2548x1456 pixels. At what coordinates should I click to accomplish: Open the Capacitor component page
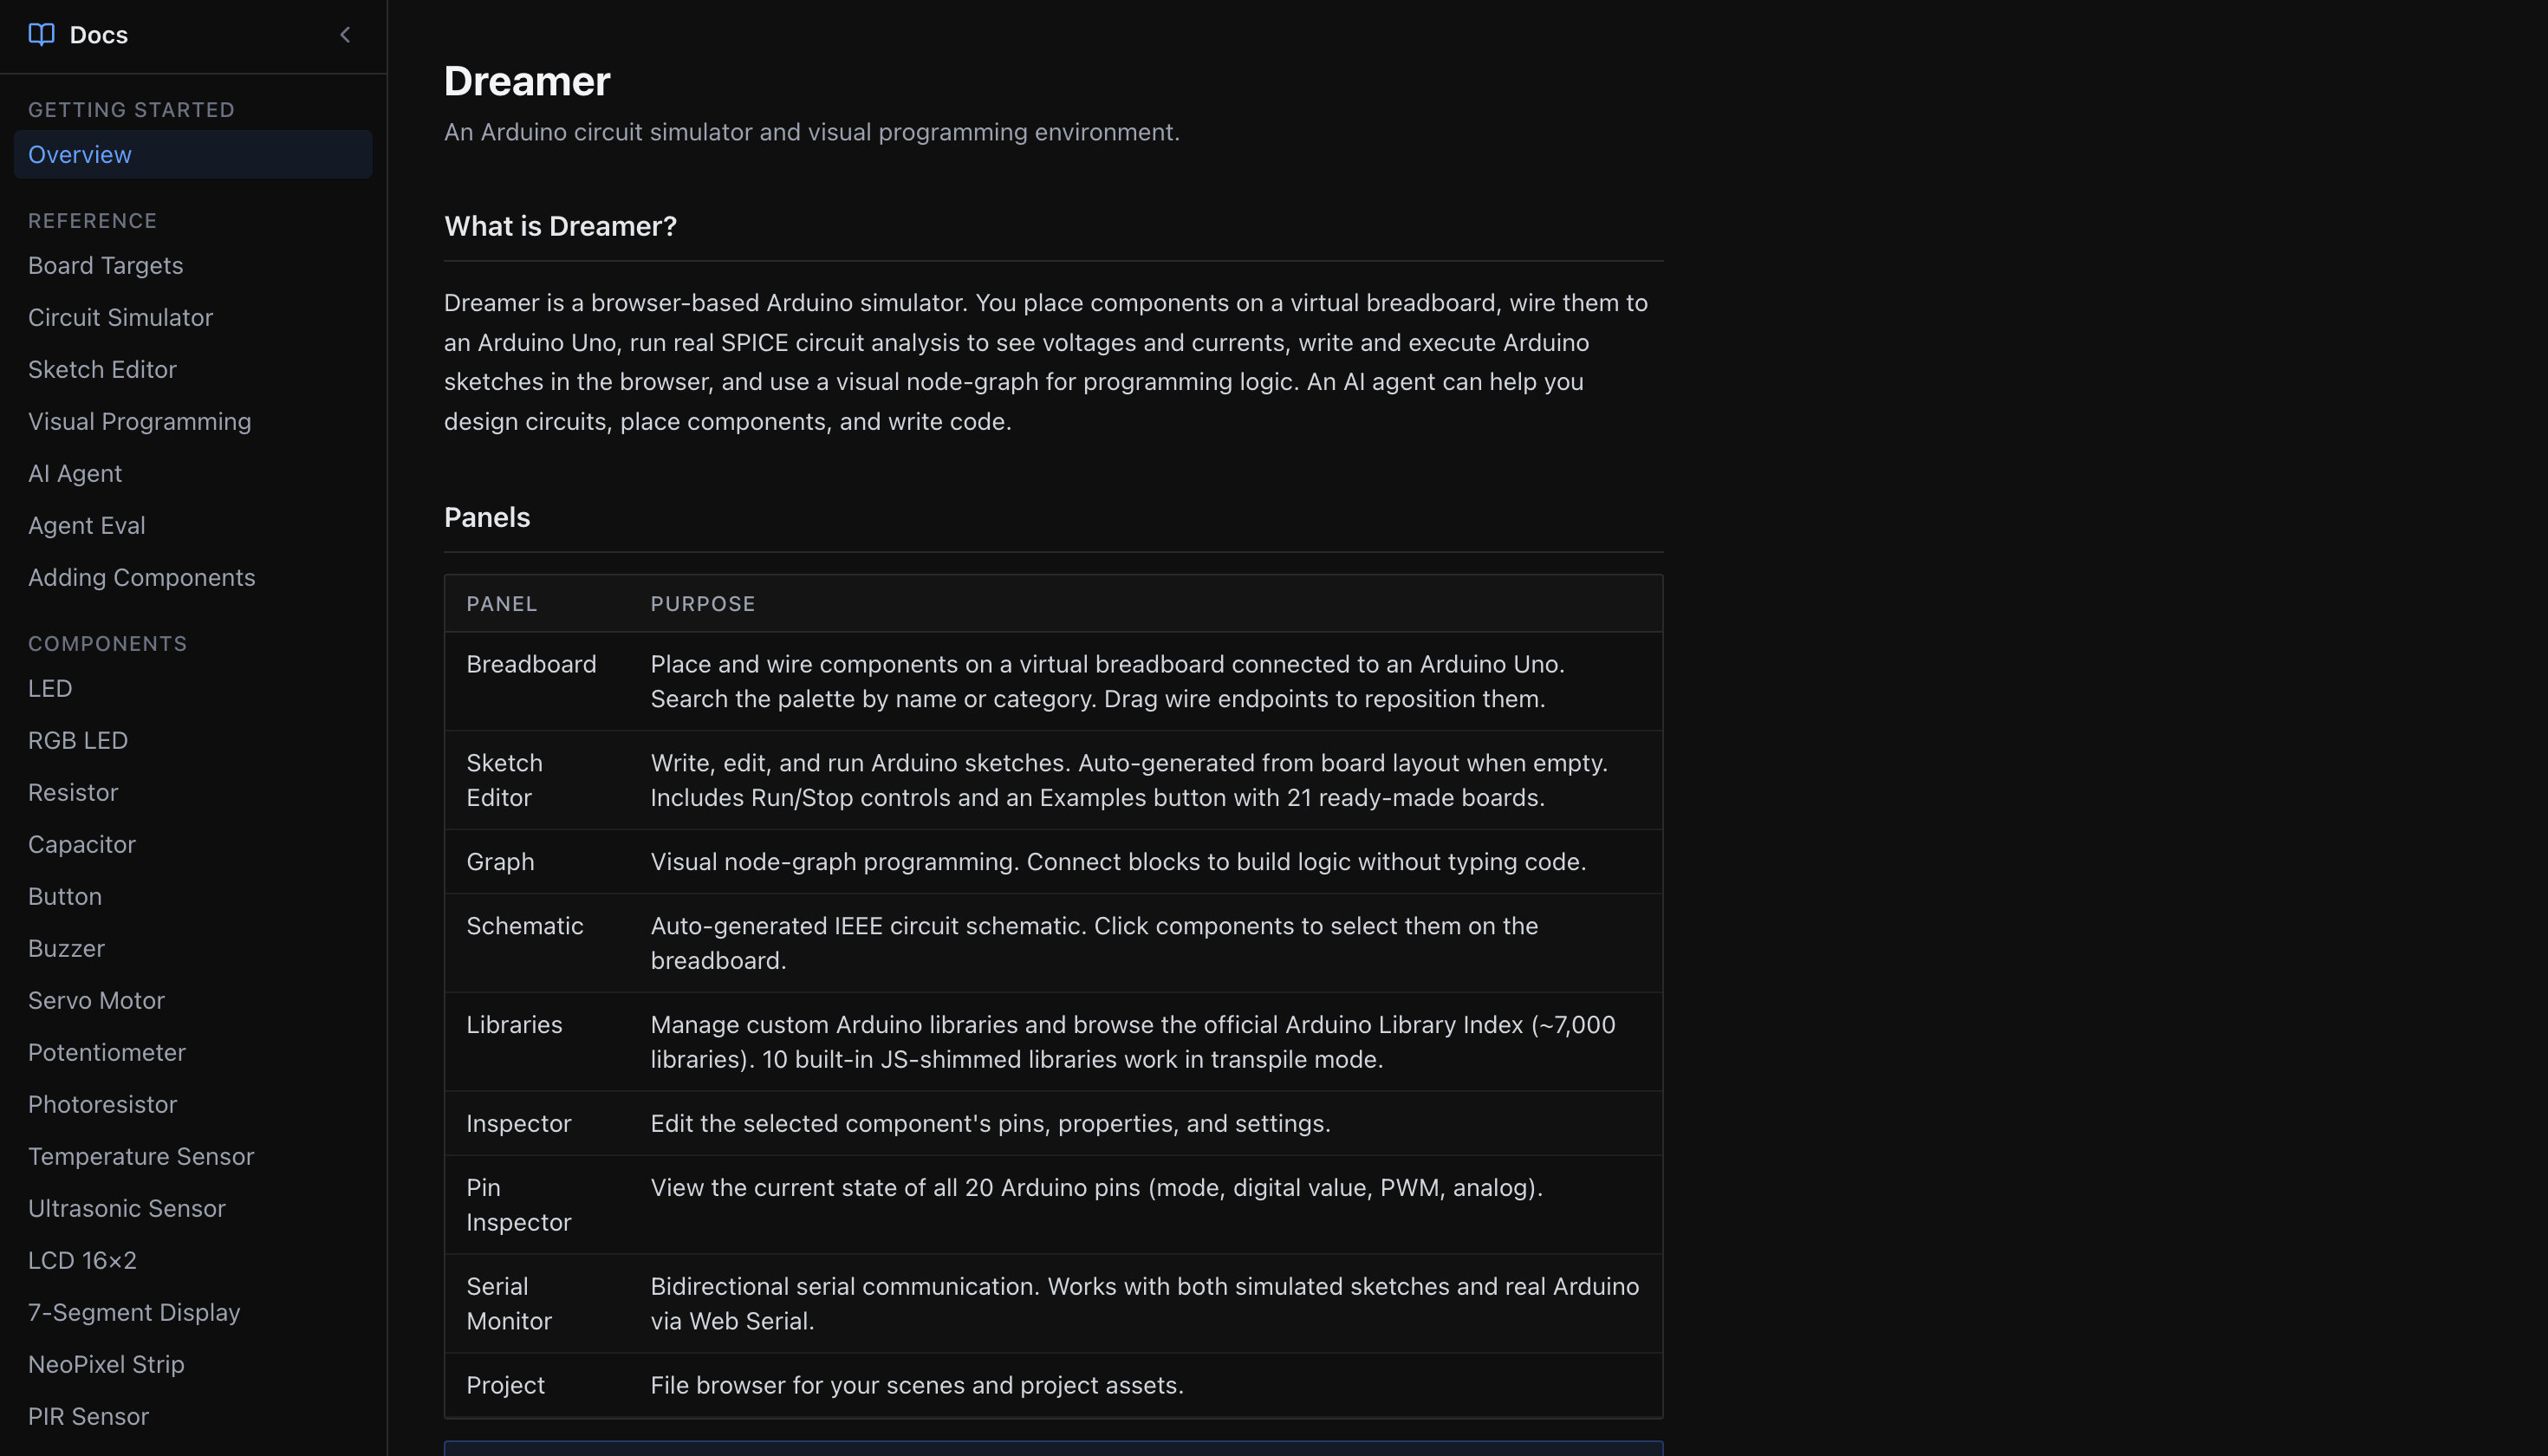tap(82, 845)
